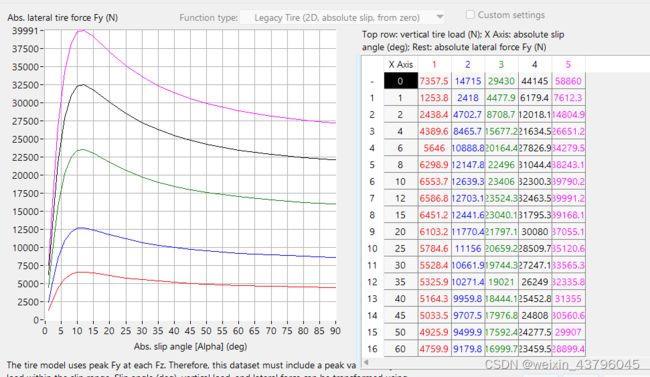Select column header 1 in red
The height and width of the screenshot is (377, 650).
pos(434,64)
